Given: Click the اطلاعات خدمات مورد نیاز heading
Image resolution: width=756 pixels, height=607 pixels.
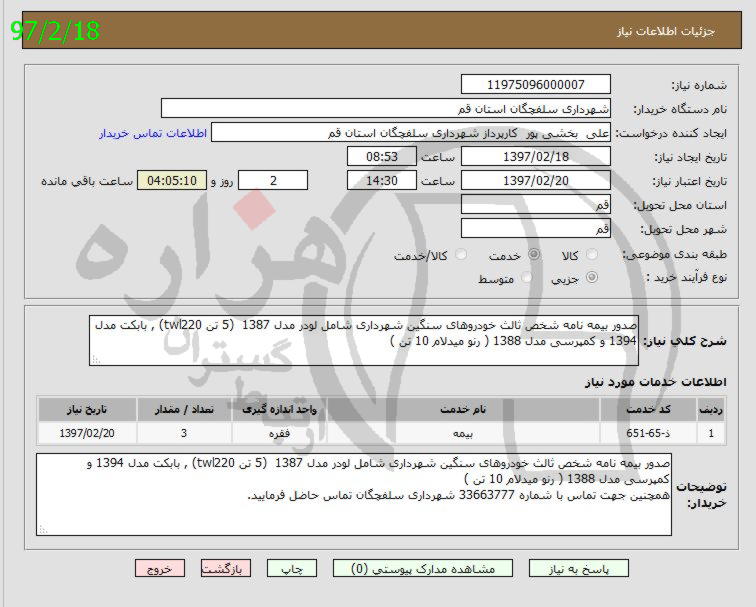Looking at the screenshot, I should 656,382.
